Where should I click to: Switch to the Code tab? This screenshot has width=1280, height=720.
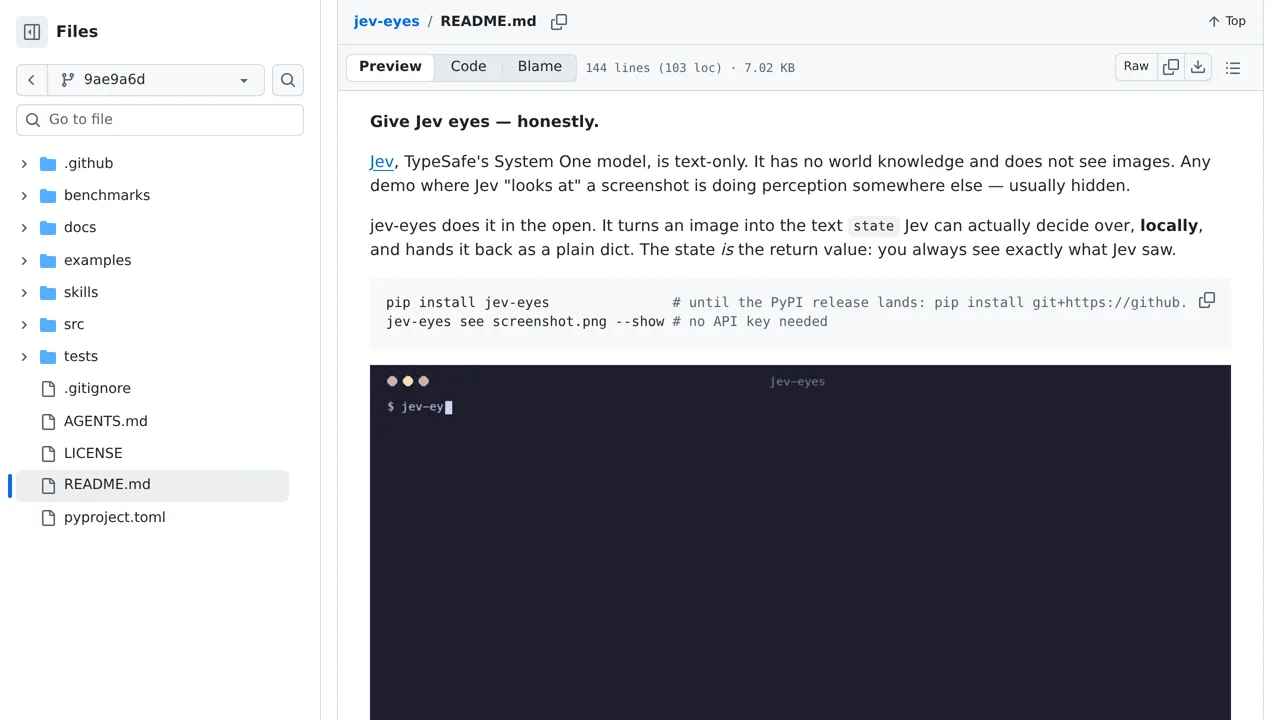[x=468, y=67]
